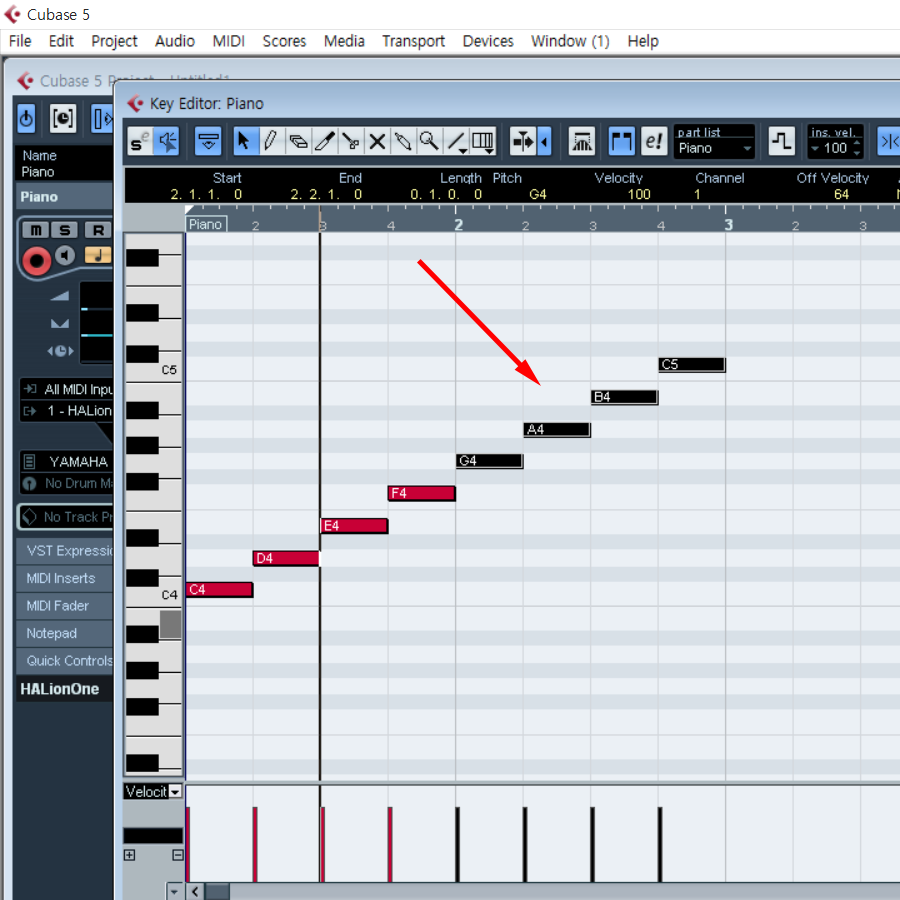Click the Edit Active Part Only e! button
This screenshot has width=900, height=900.
pos(653,141)
